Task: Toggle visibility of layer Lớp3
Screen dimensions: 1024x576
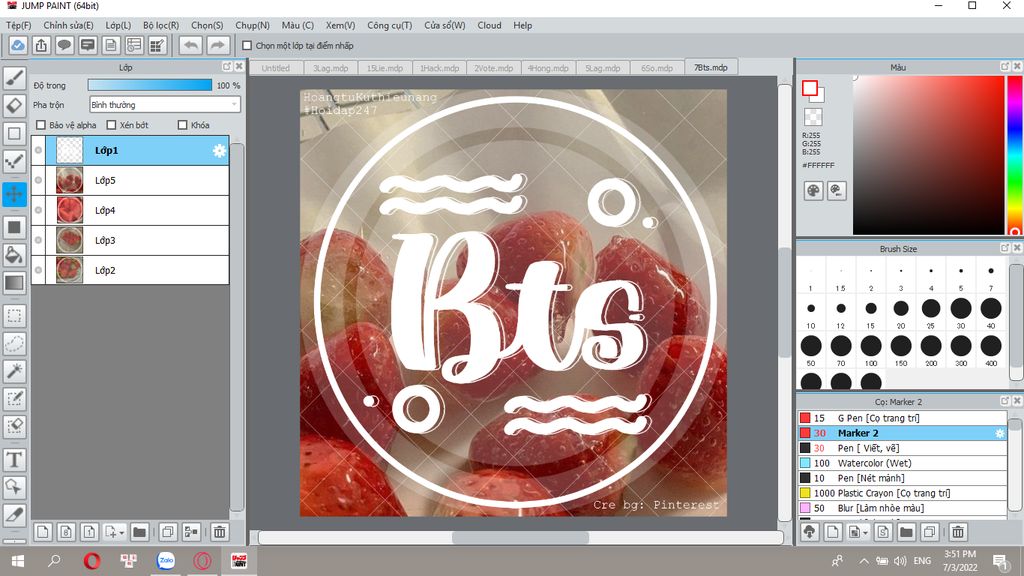Action: point(39,240)
